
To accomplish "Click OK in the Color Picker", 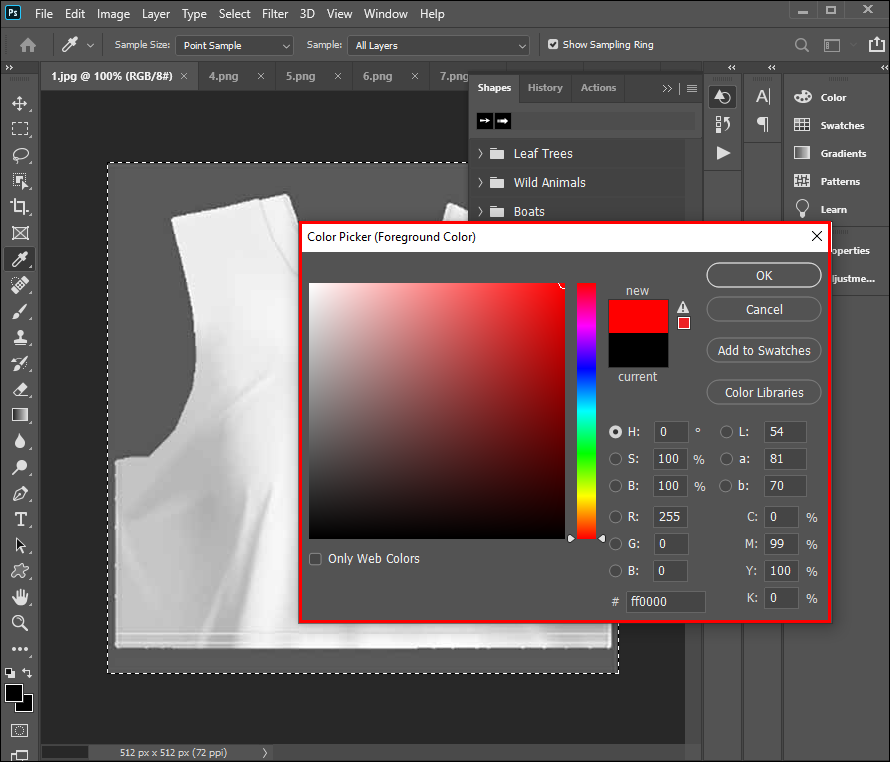I will pos(764,276).
